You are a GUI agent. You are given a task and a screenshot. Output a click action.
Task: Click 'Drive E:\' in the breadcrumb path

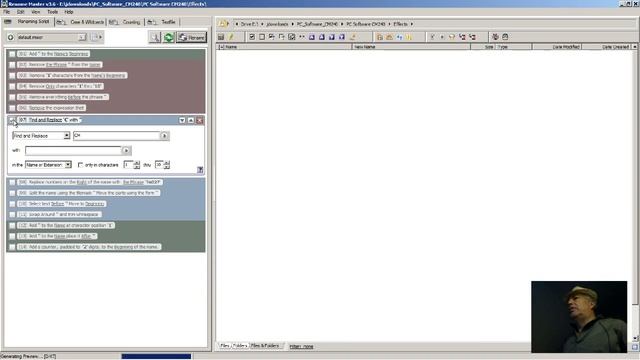[249, 24]
